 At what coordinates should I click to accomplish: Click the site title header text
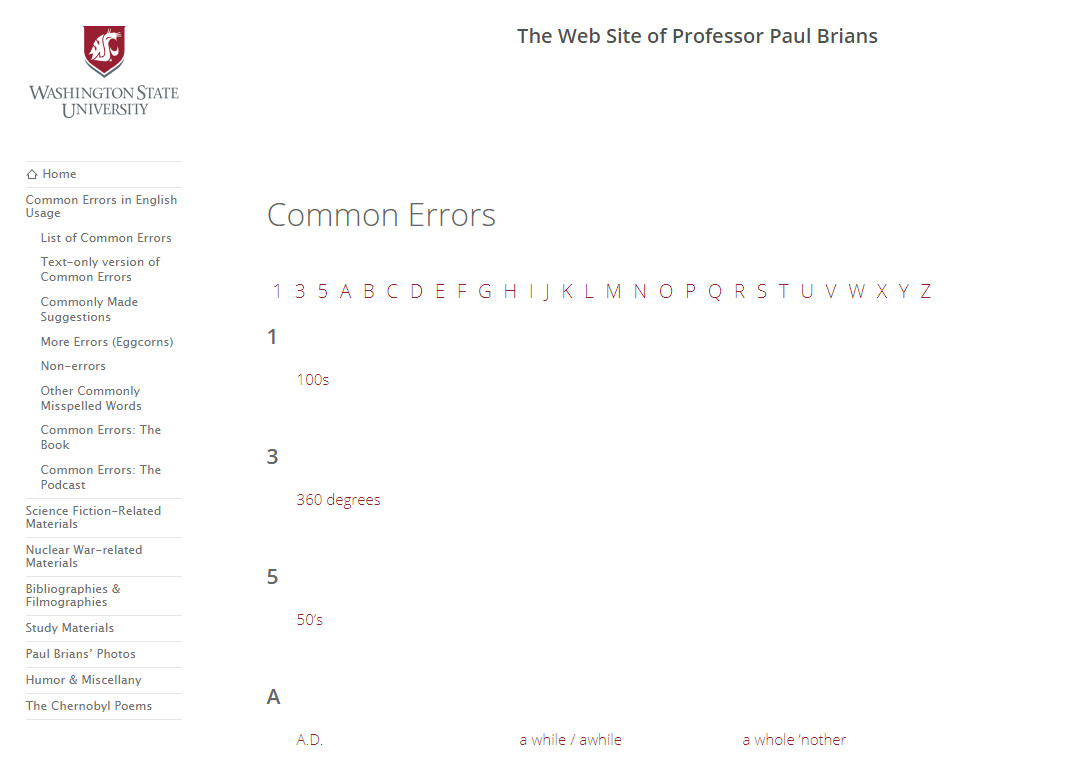click(697, 36)
